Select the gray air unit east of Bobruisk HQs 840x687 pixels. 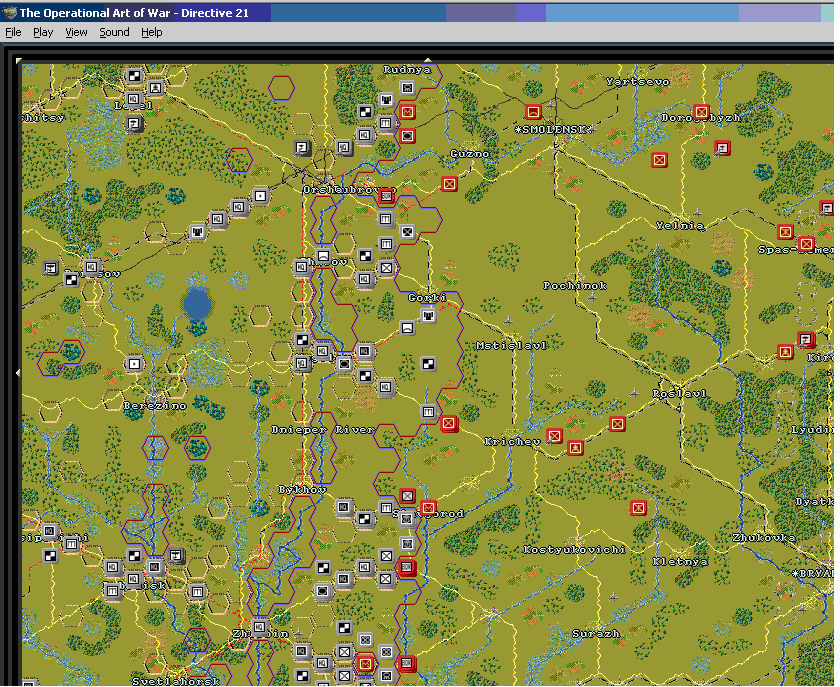[x=176, y=555]
